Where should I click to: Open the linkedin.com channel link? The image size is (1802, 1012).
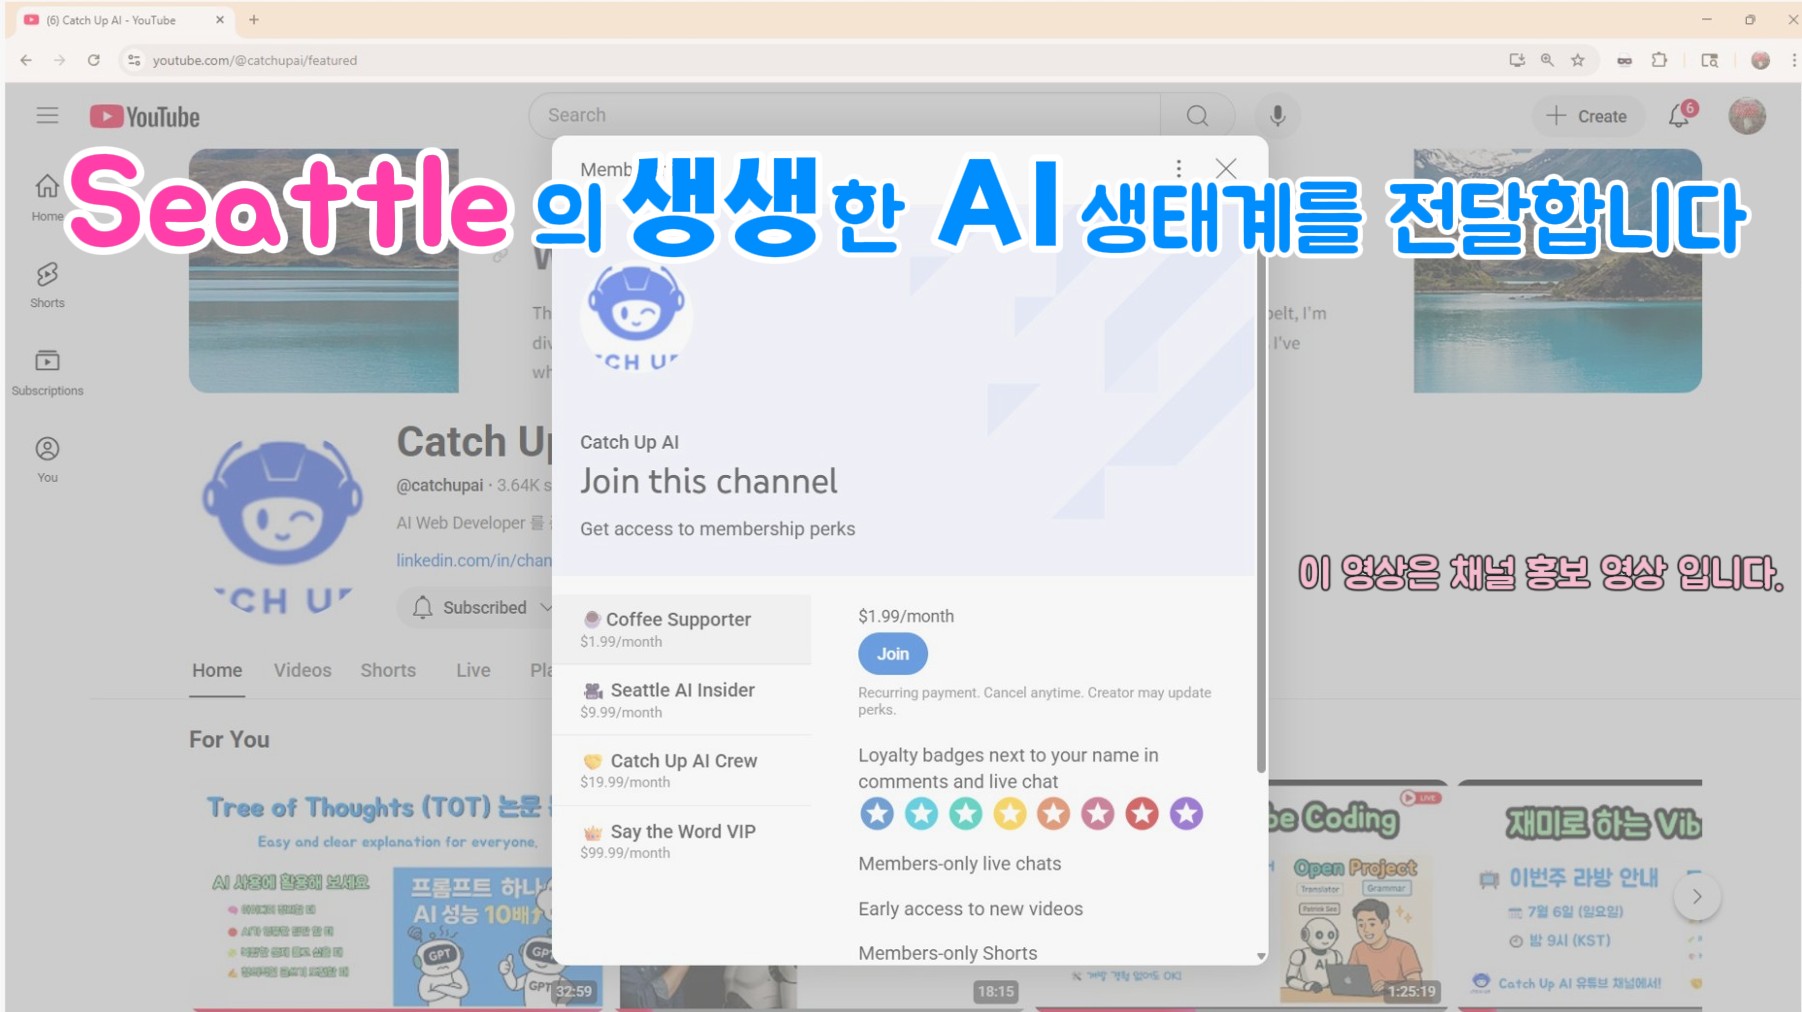pos(474,560)
